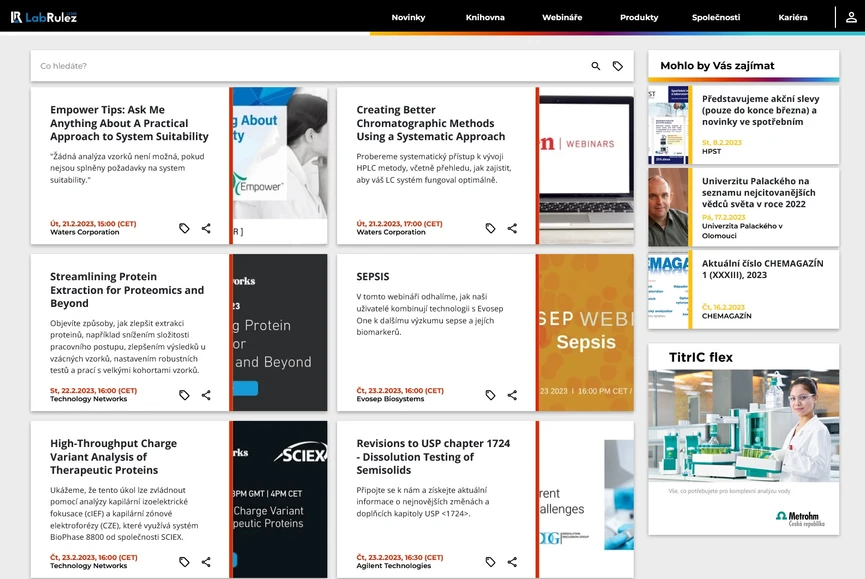Share the SEPSIS webinar
Screen dimensions: 865x579
click(512, 395)
